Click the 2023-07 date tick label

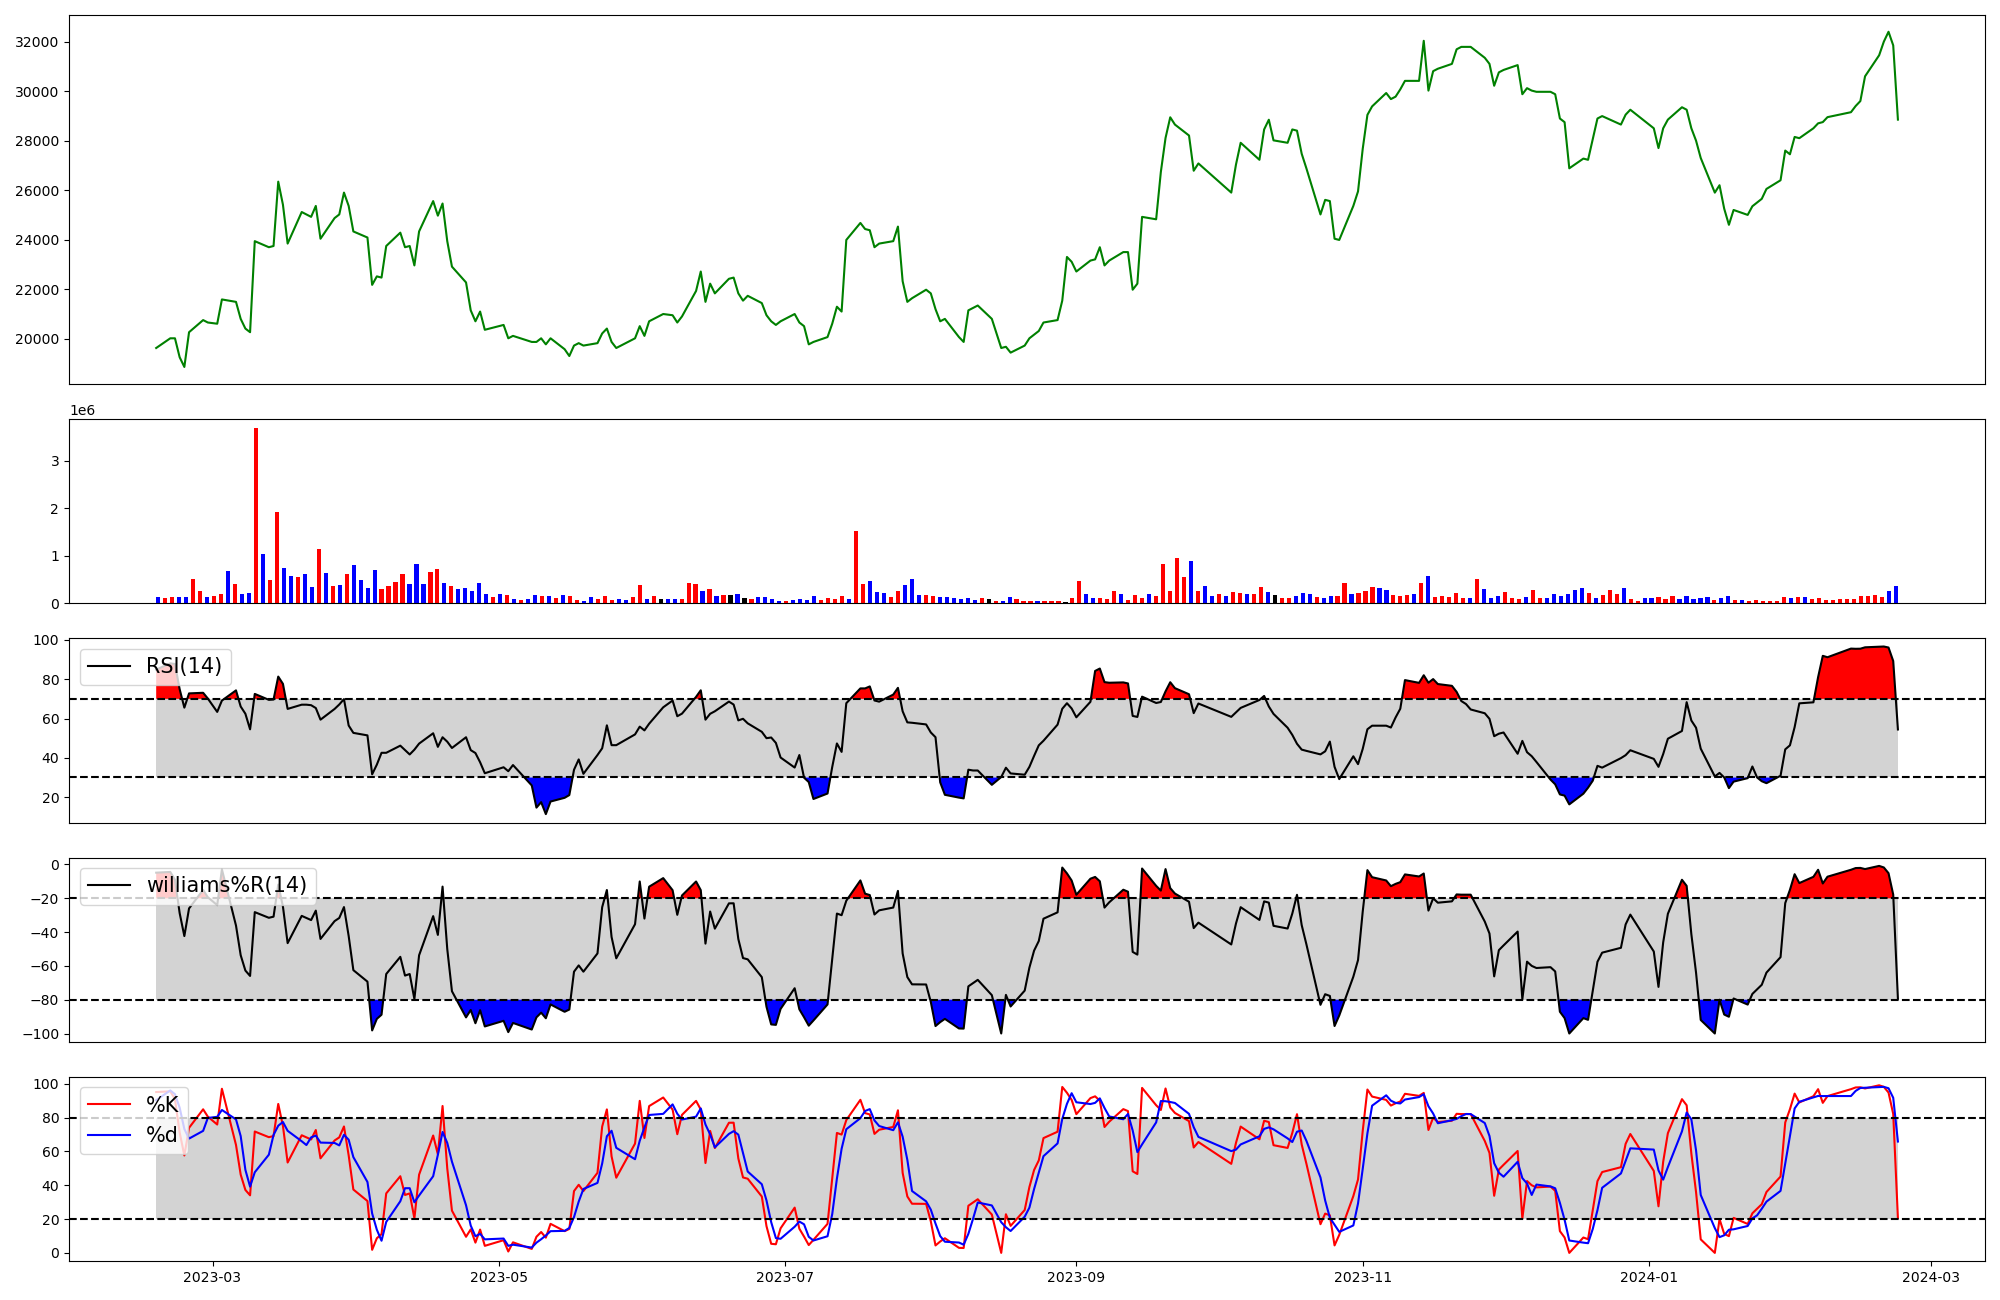(x=785, y=1277)
